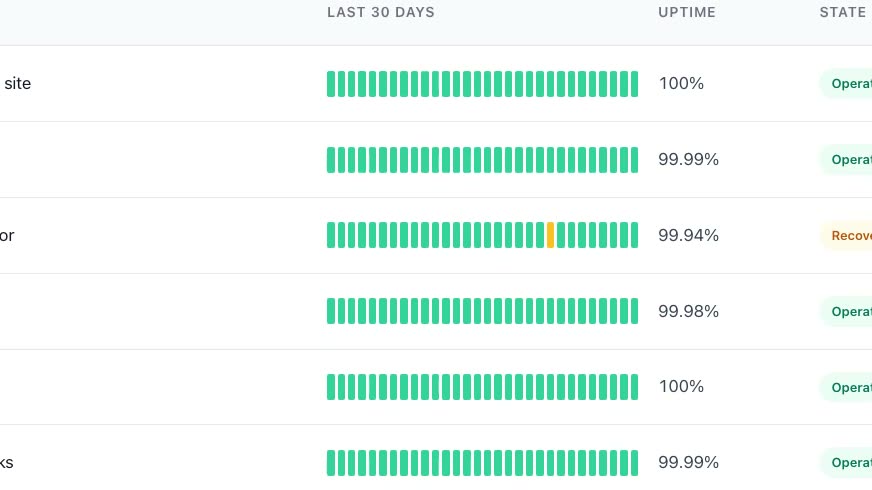Click the 99.98% uptime value
872x490 pixels.
coord(688,311)
